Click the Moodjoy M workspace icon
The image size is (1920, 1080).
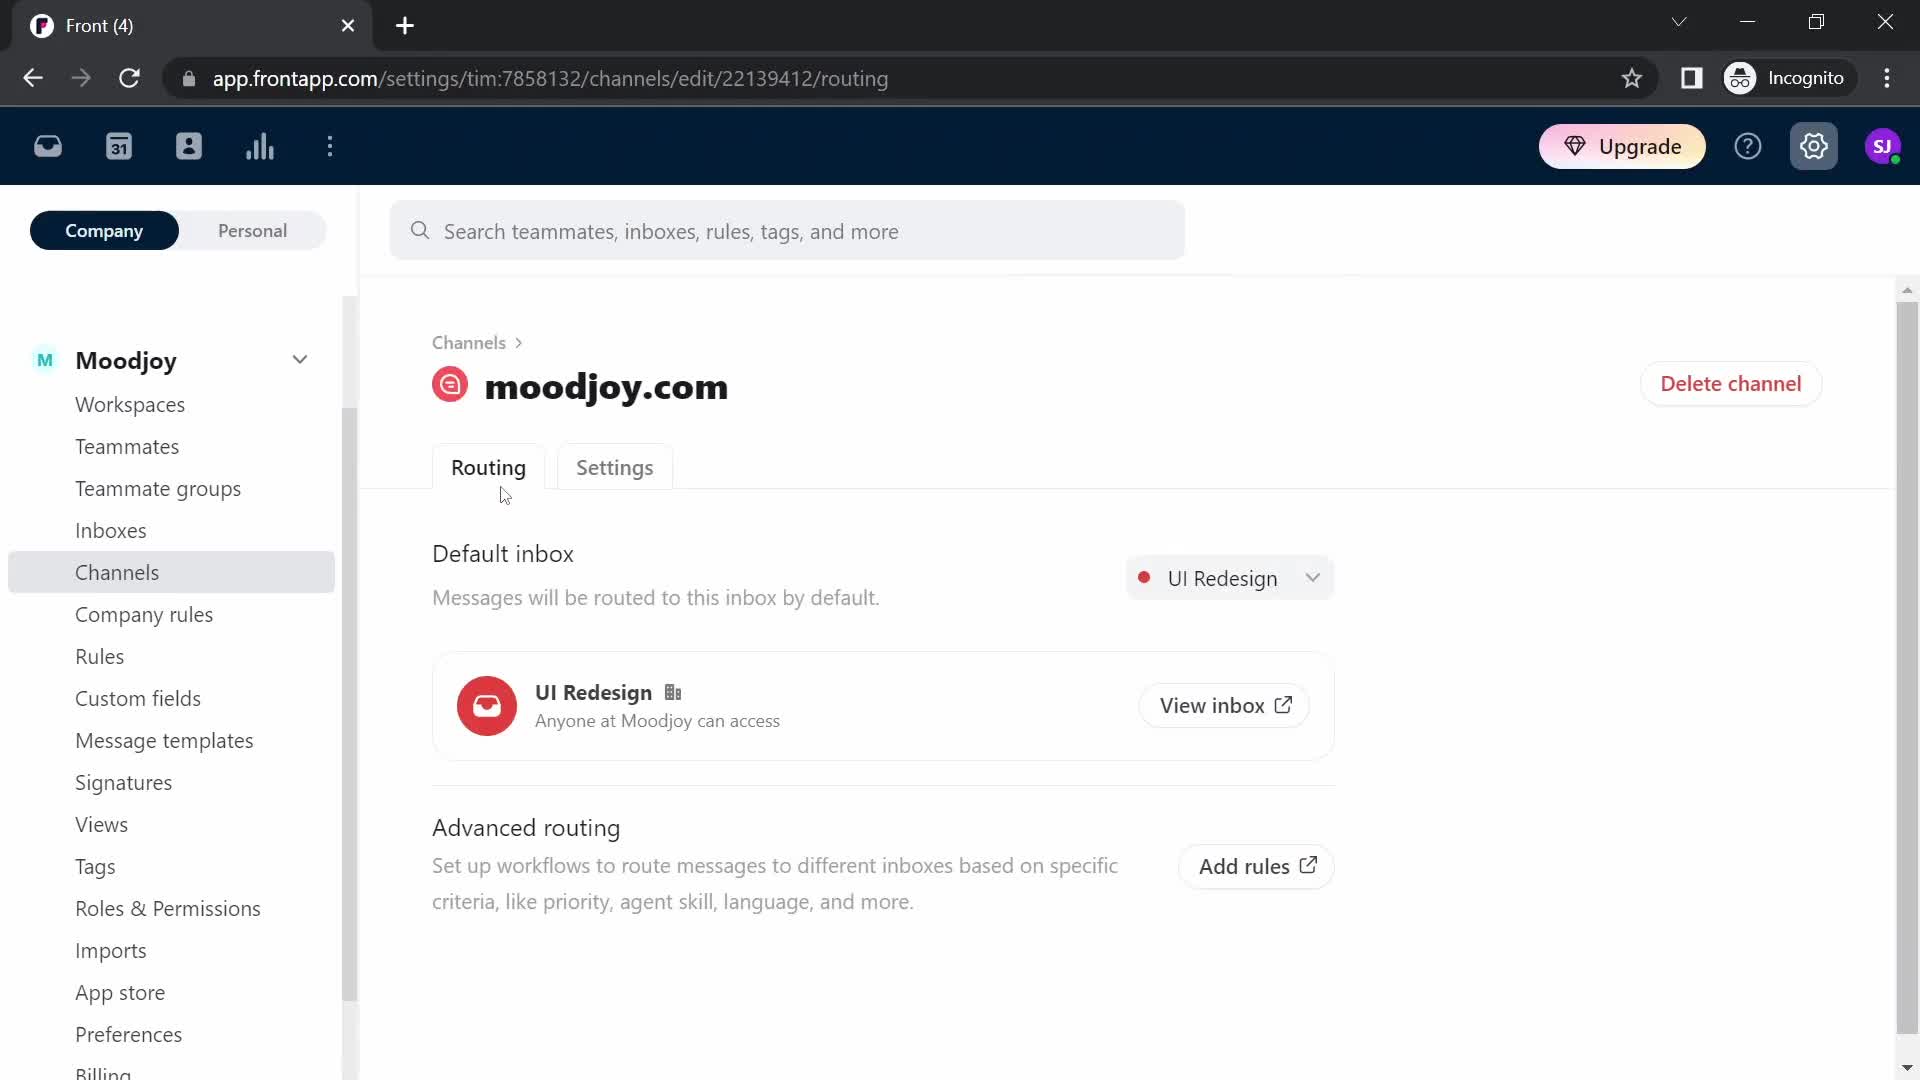coord(45,360)
